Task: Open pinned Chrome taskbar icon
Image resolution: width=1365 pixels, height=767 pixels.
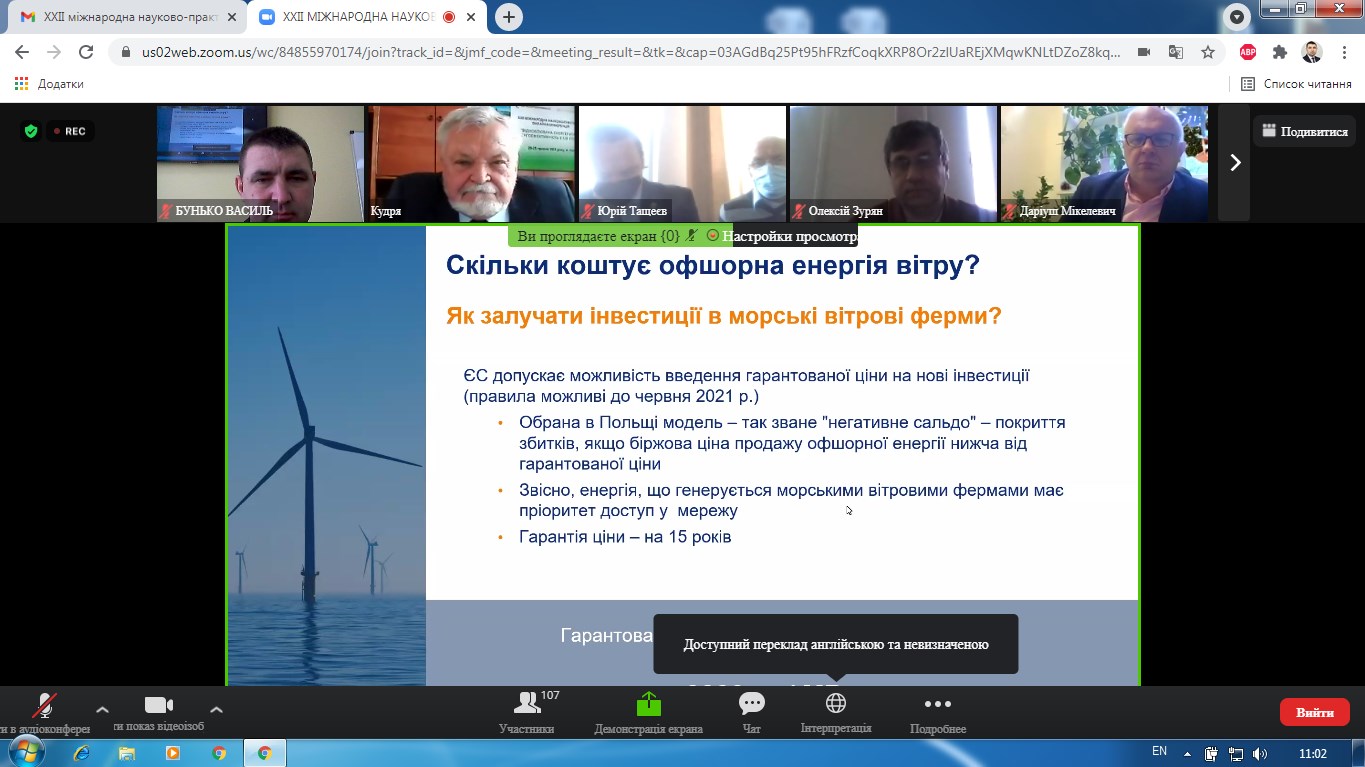Action: click(219, 753)
